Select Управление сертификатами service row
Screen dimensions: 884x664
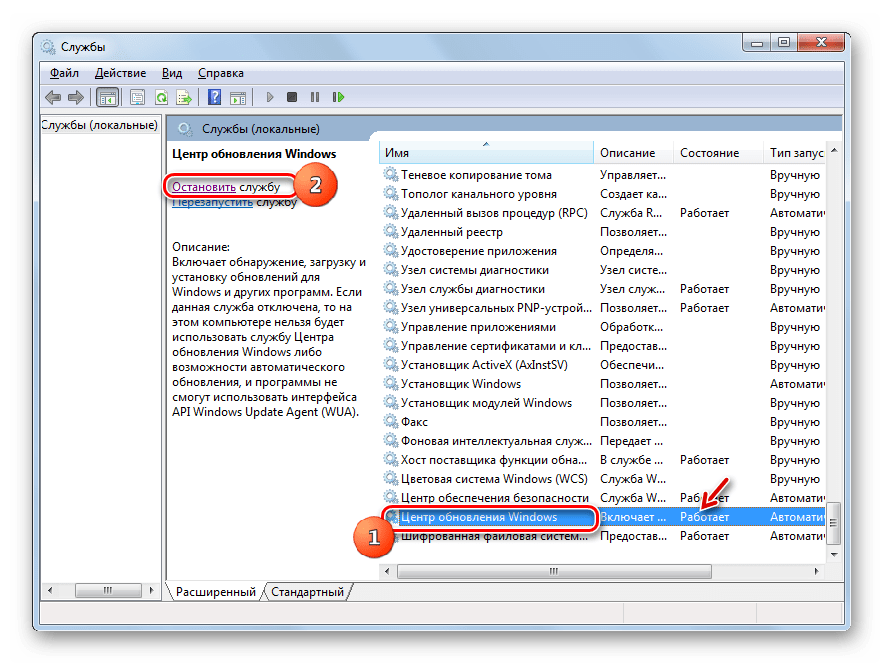click(x=603, y=346)
